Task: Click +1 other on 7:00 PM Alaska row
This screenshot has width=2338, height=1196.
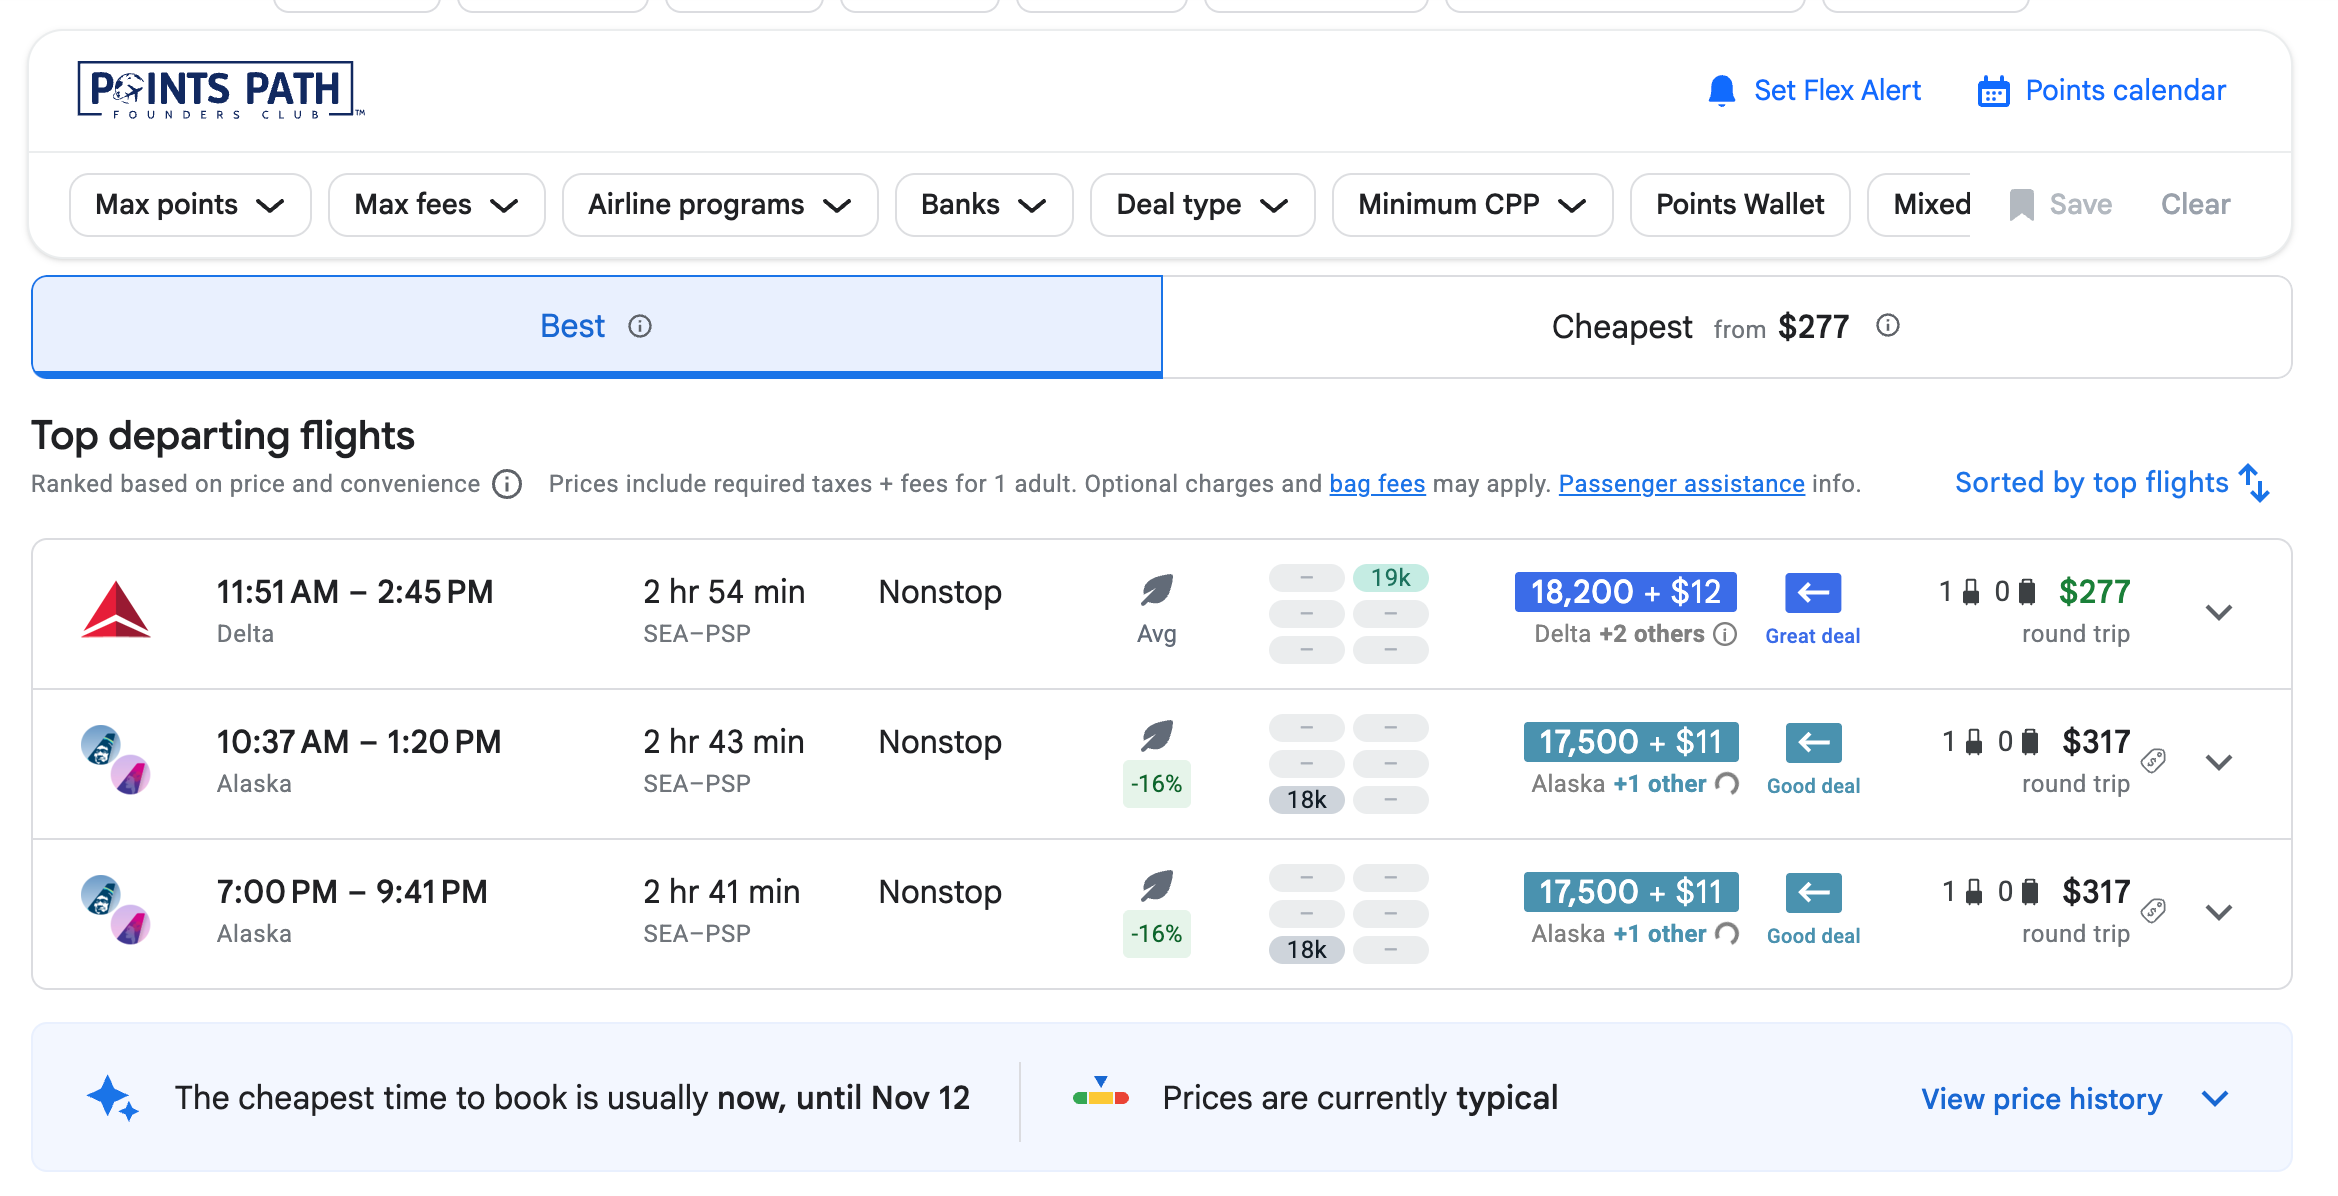Action: (1659, 934)
